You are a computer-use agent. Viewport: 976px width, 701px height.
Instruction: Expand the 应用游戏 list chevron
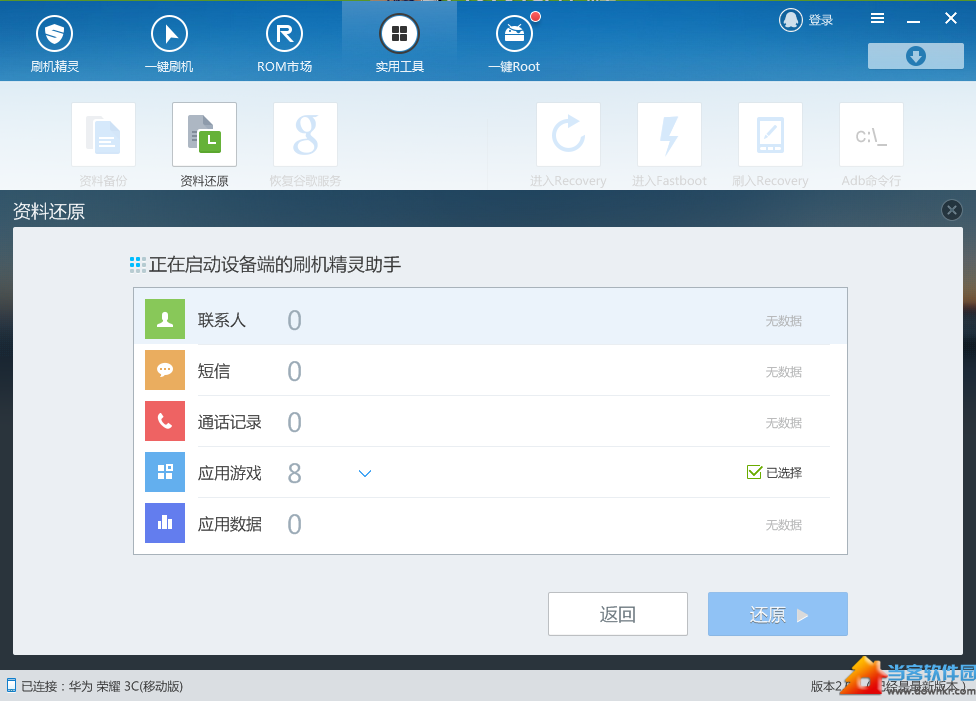[365, 473]
